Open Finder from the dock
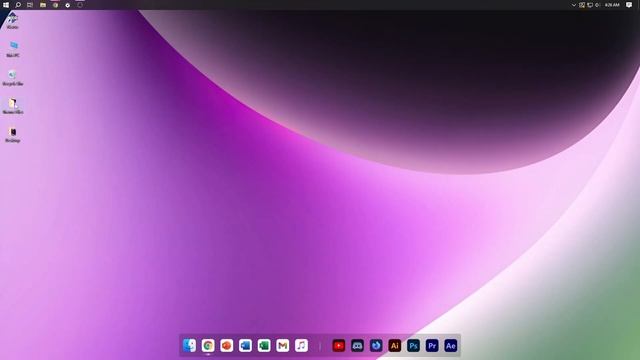This screenshot has width=640, height=360. [189, 346]
